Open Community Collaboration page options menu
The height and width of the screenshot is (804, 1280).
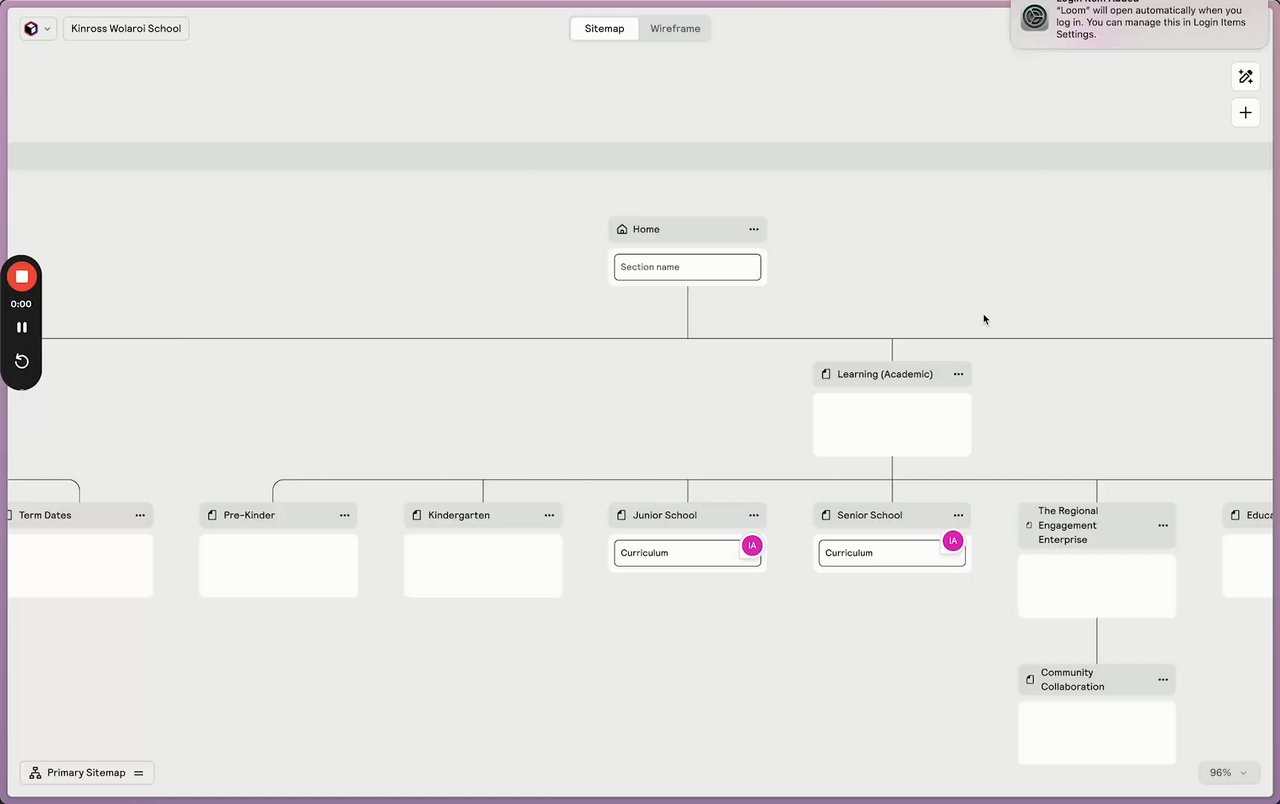point(1163,680)
